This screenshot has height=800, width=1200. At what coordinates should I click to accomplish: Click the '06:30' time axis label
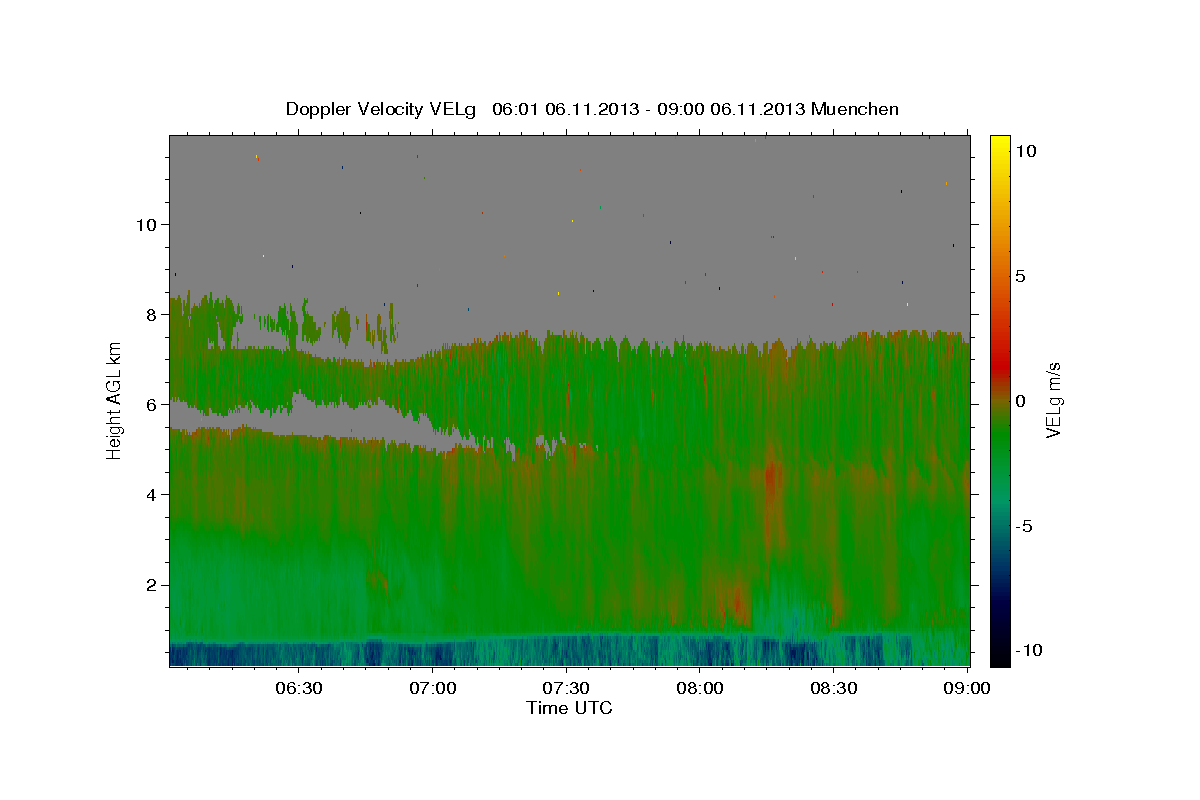coord(299,688)
